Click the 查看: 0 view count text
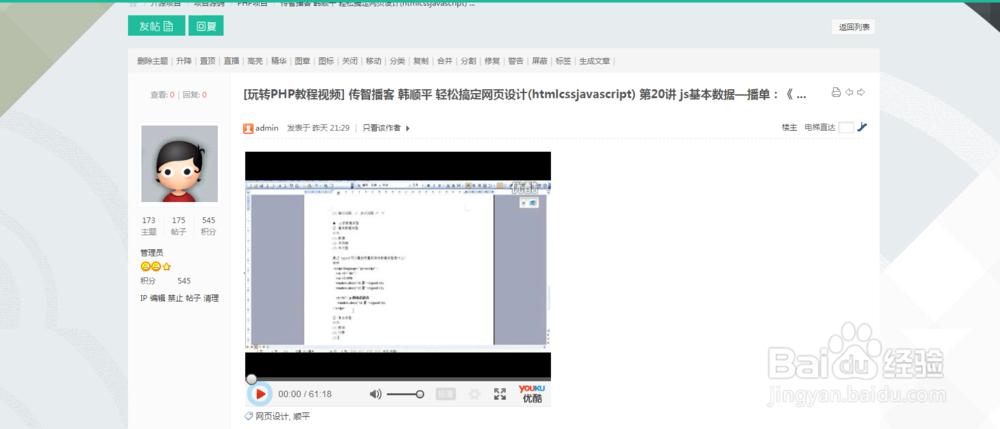The height and width of the screenshot is (429, 1000). tap(162, 94)
